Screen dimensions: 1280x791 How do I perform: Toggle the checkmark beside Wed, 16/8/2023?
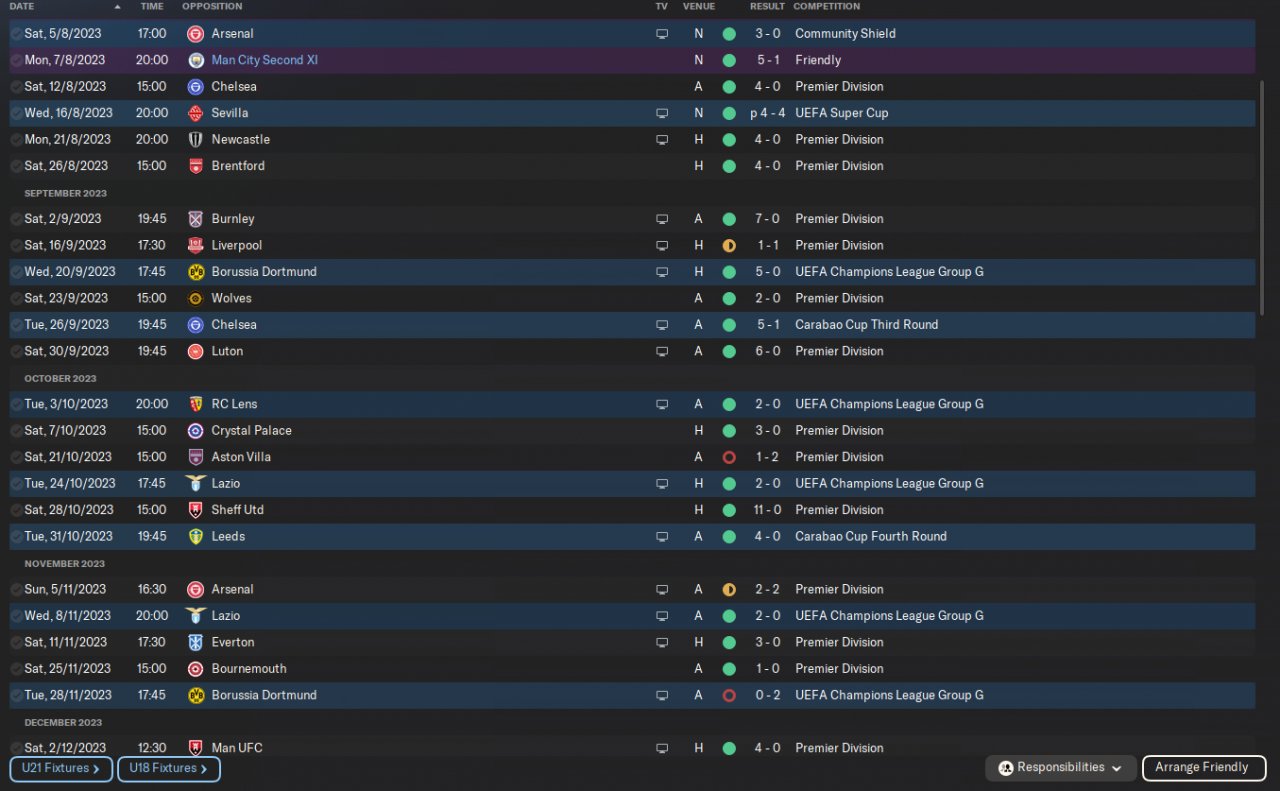16,113
